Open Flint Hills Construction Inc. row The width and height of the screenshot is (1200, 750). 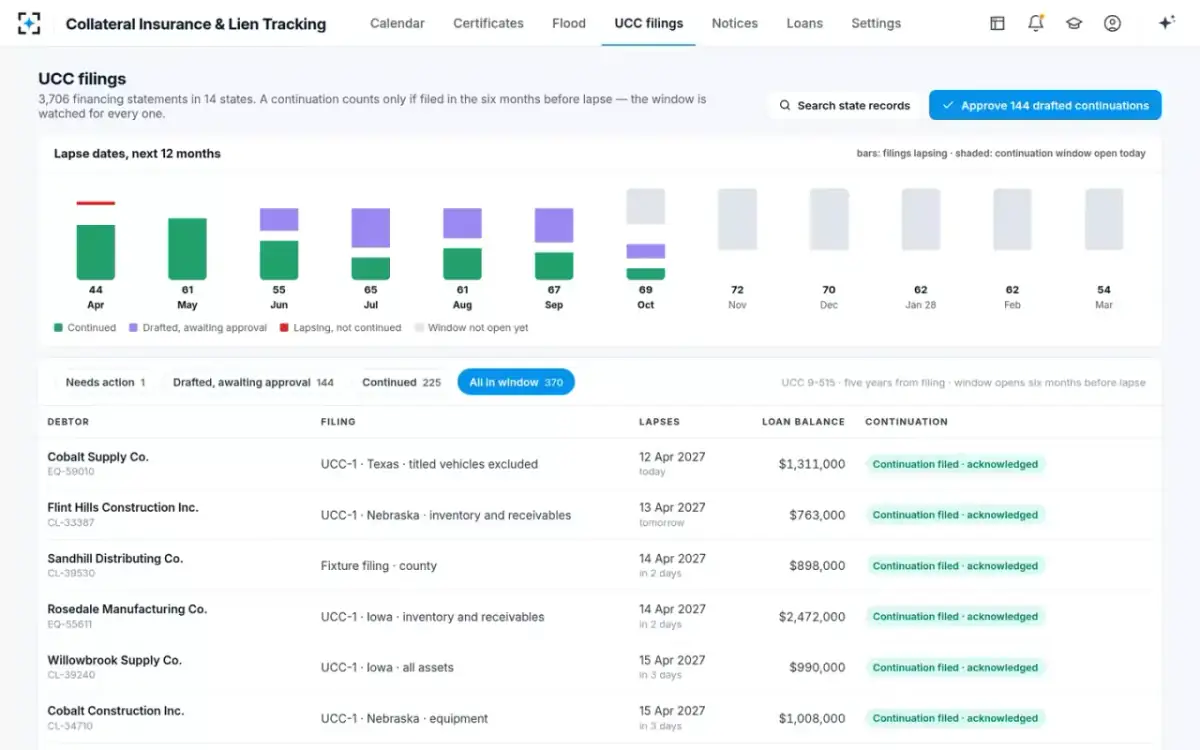tap(600, 515)
